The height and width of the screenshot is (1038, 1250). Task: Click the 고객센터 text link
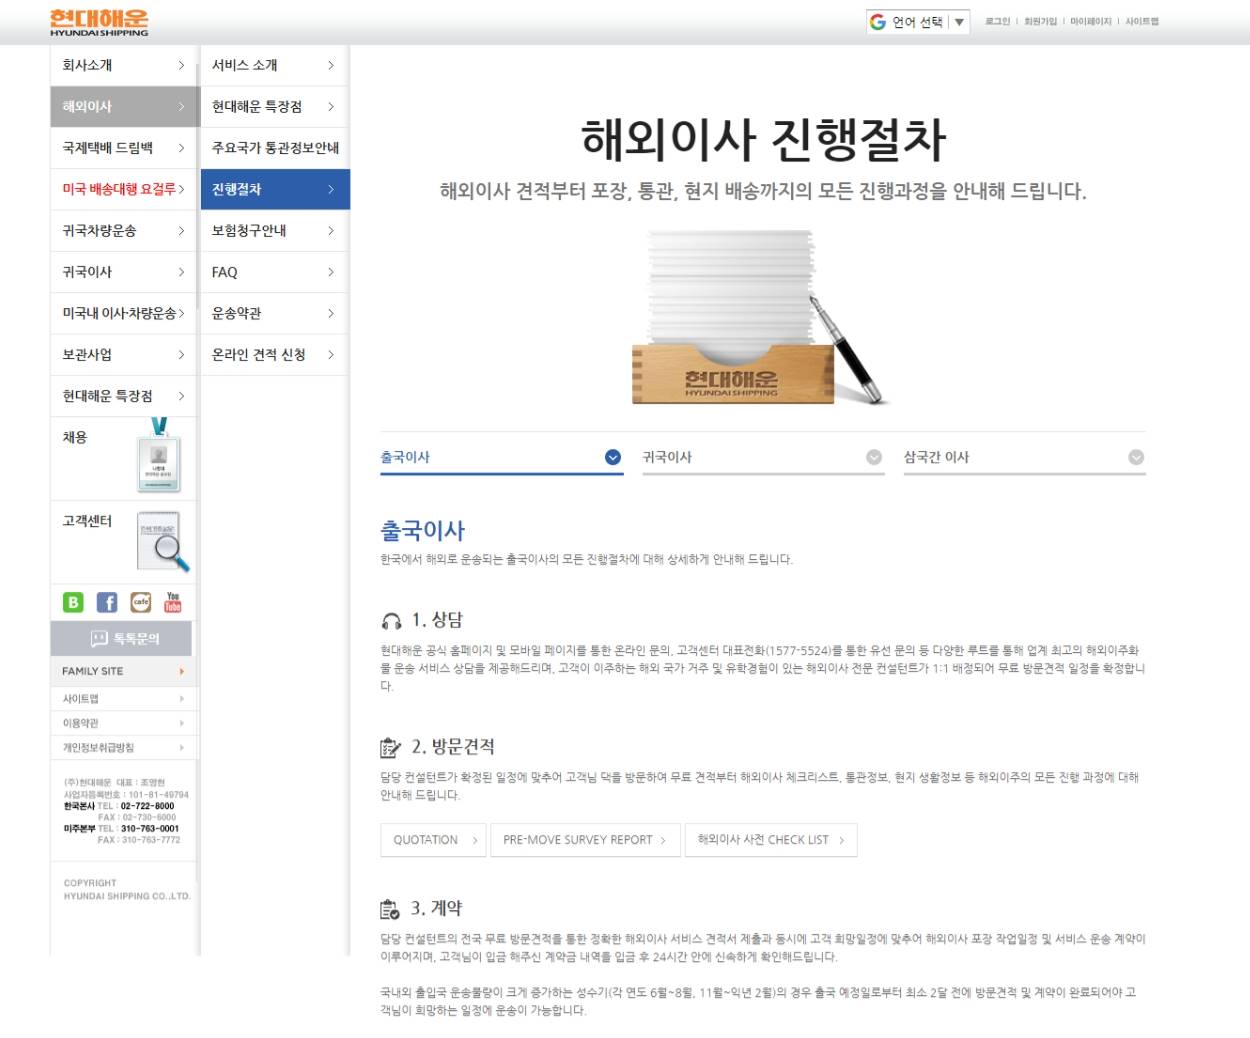[87, 521]
